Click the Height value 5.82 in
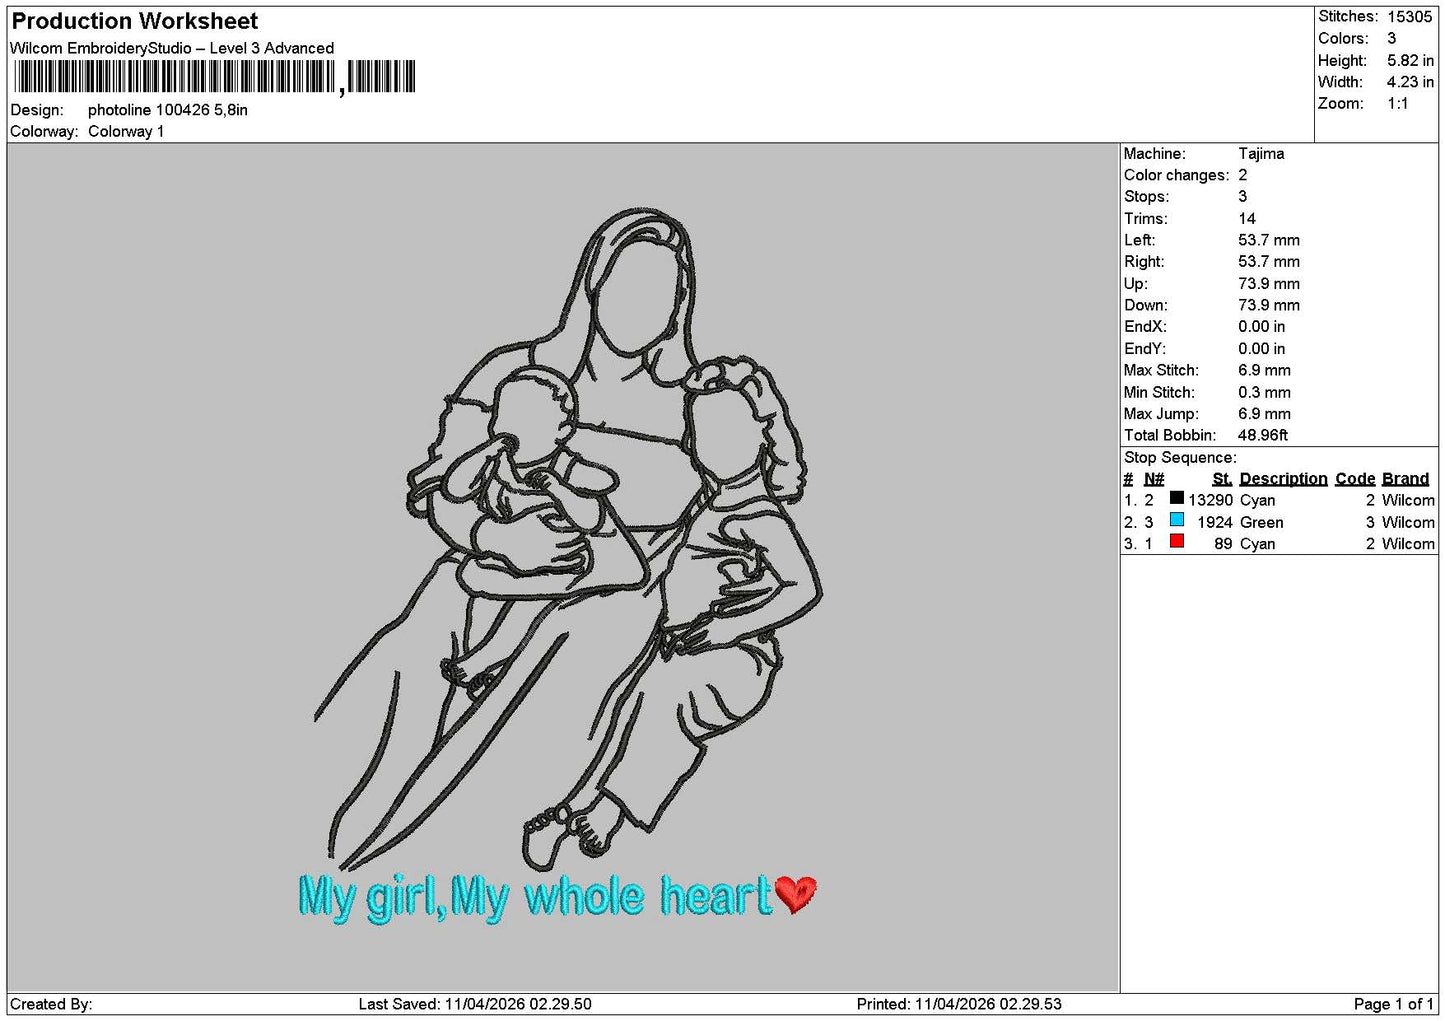1445x1021 pixels. click(x=1410, y=60)
